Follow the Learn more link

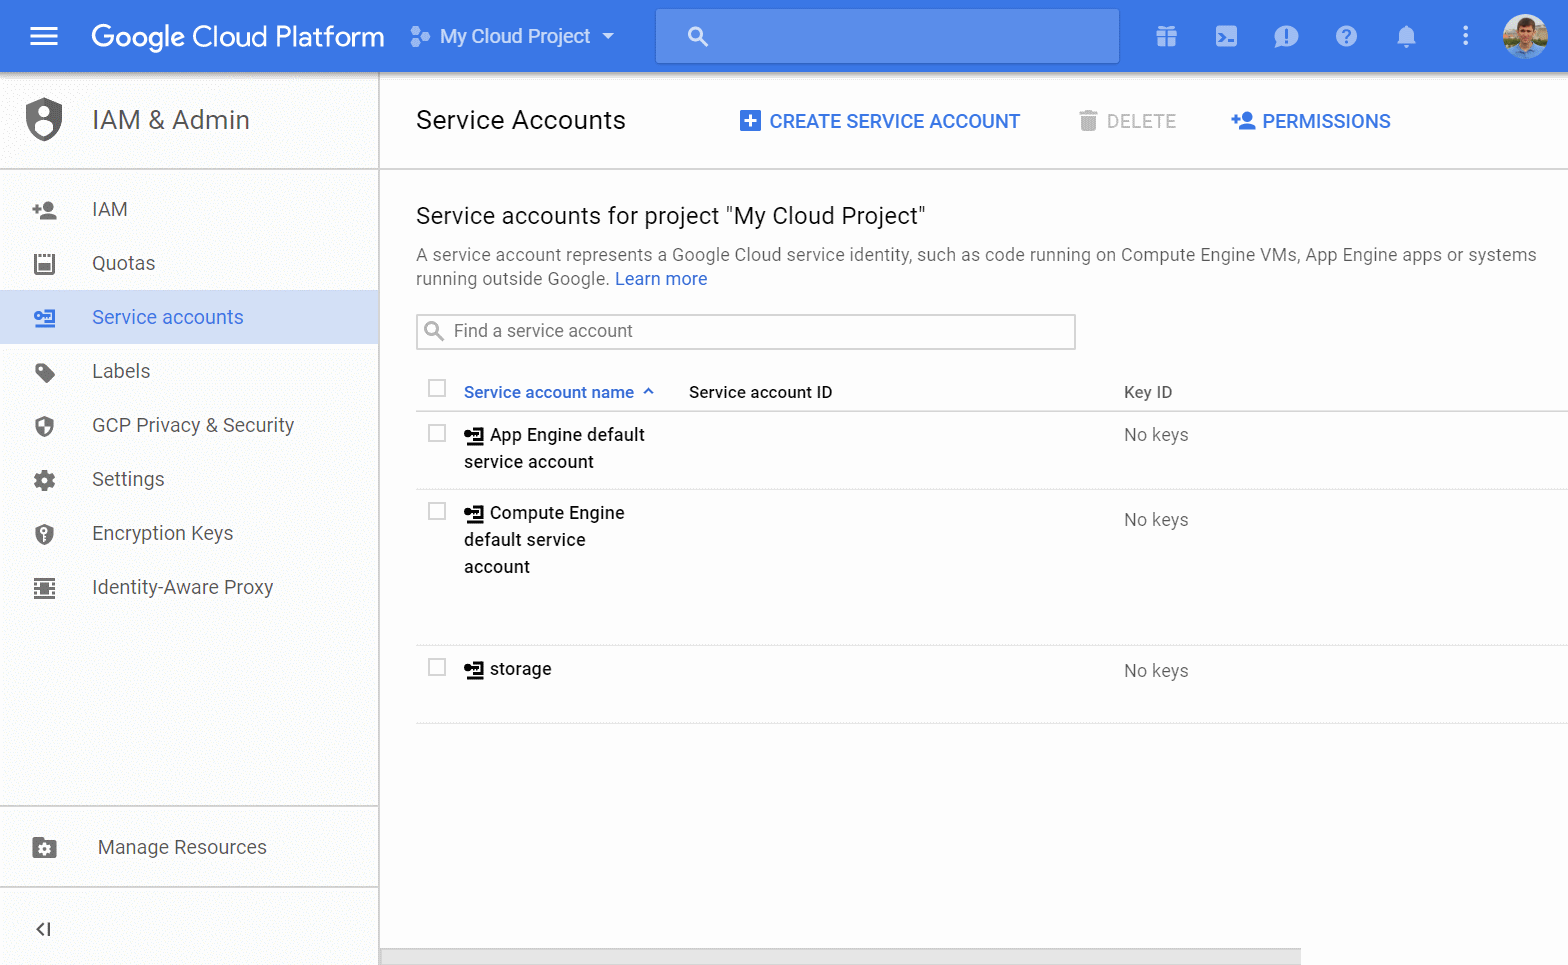click(661, 279)
